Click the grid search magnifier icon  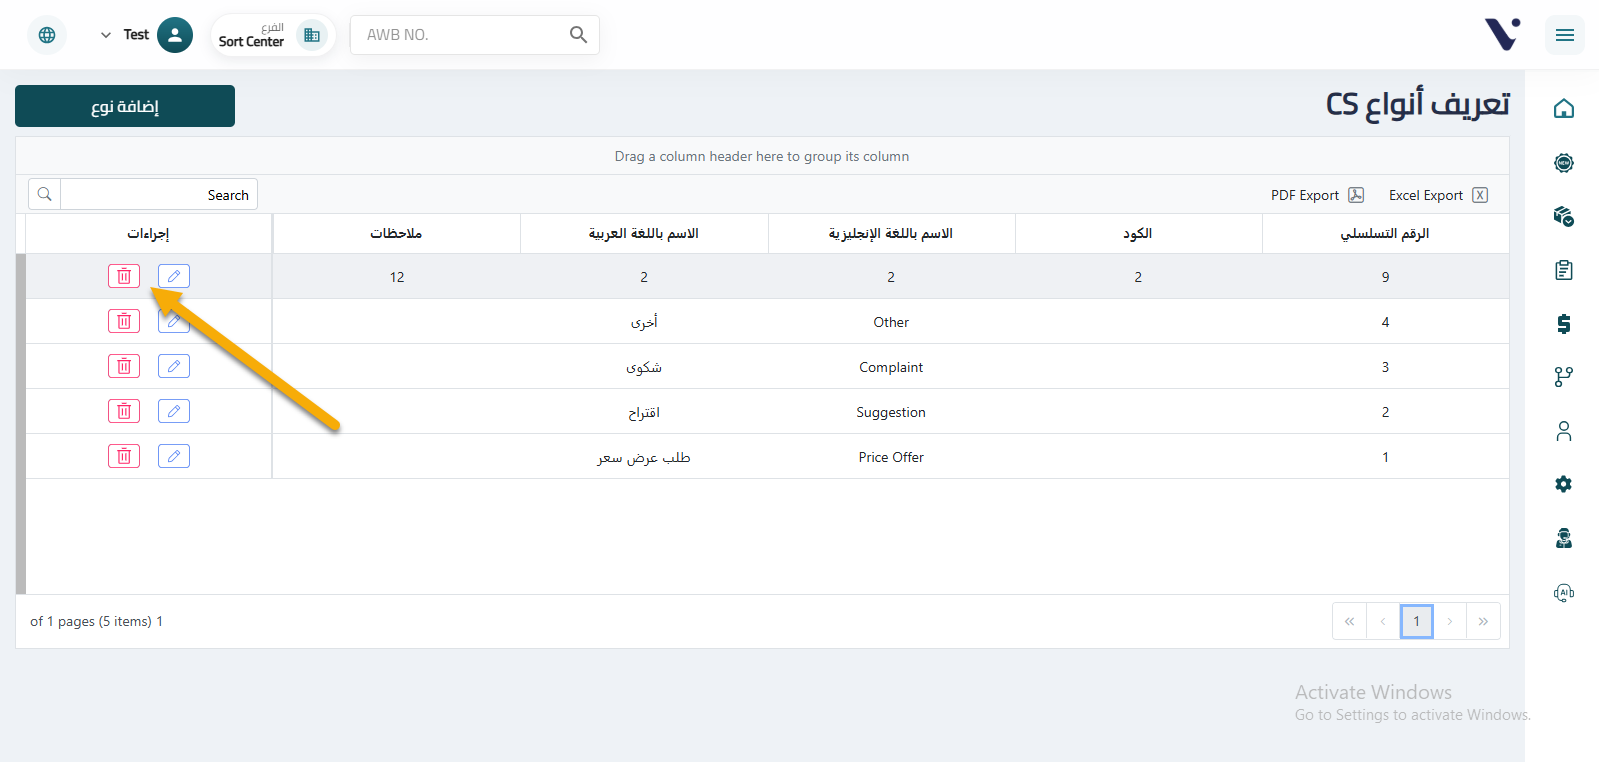tap(45, 194)
